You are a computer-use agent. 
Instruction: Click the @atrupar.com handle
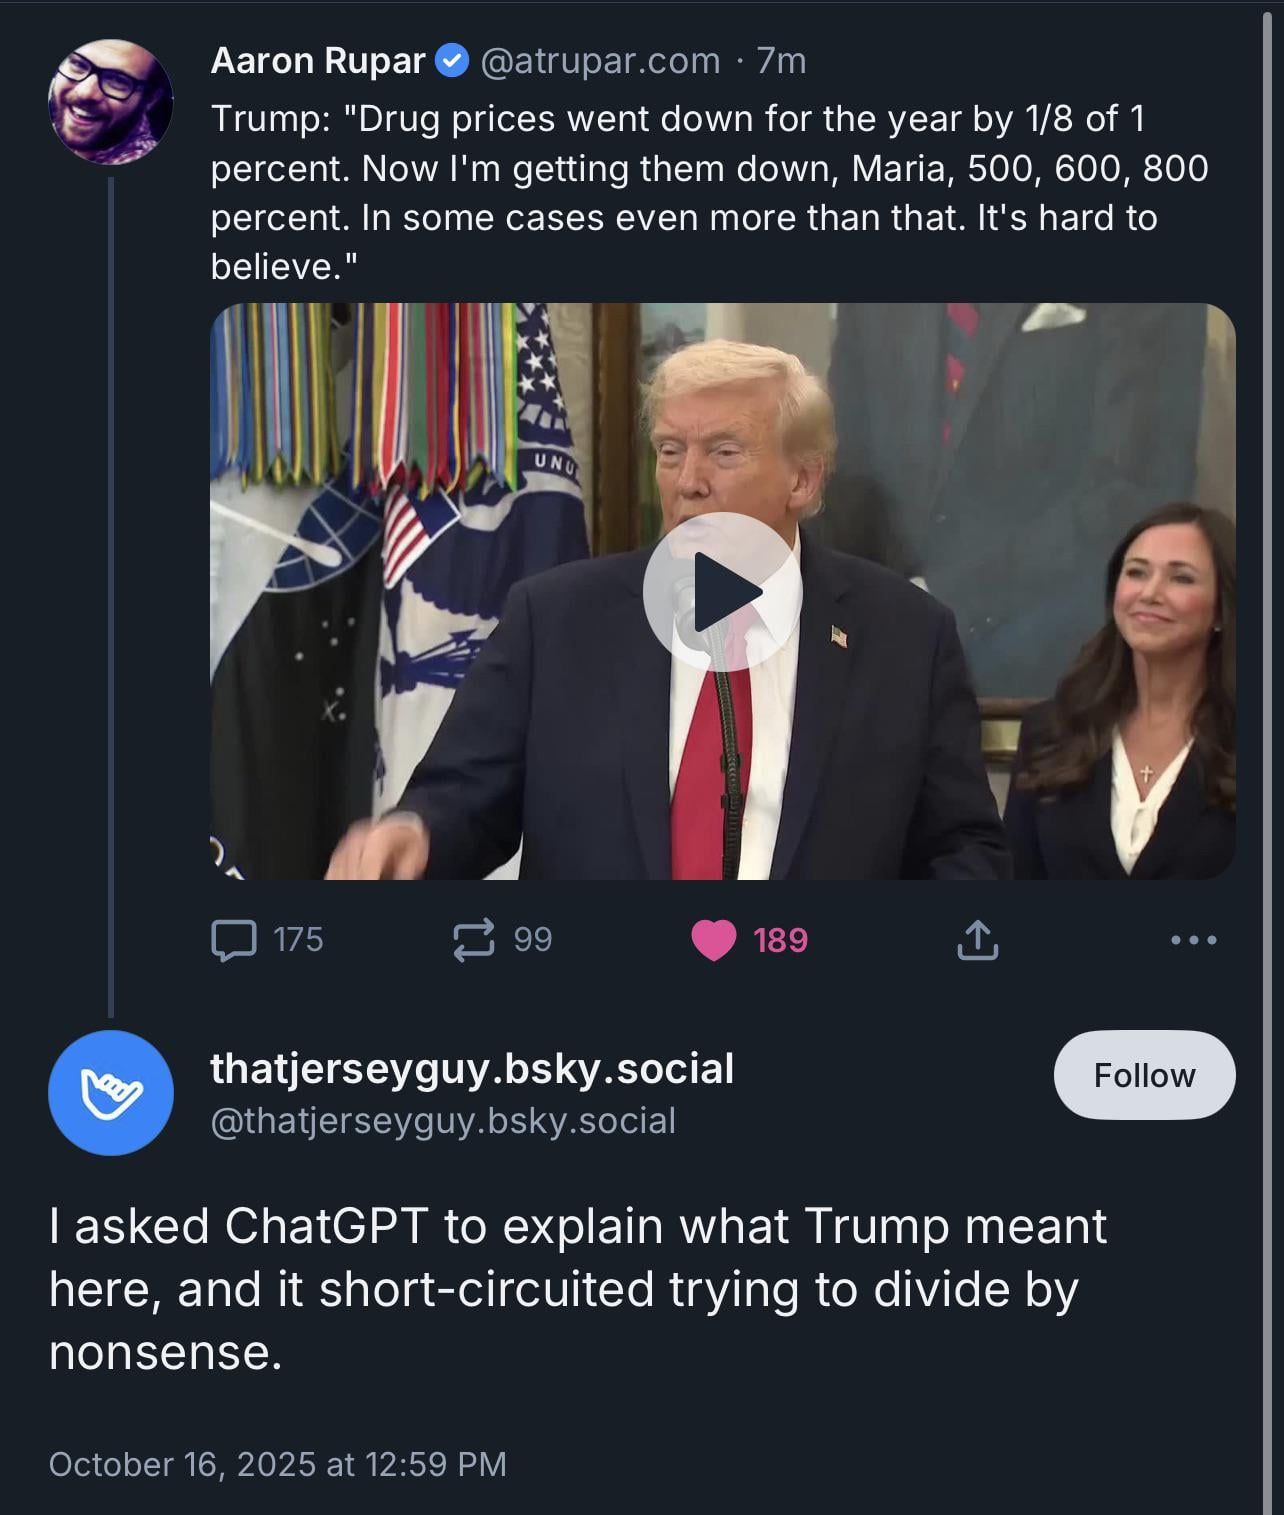[600, 61]
